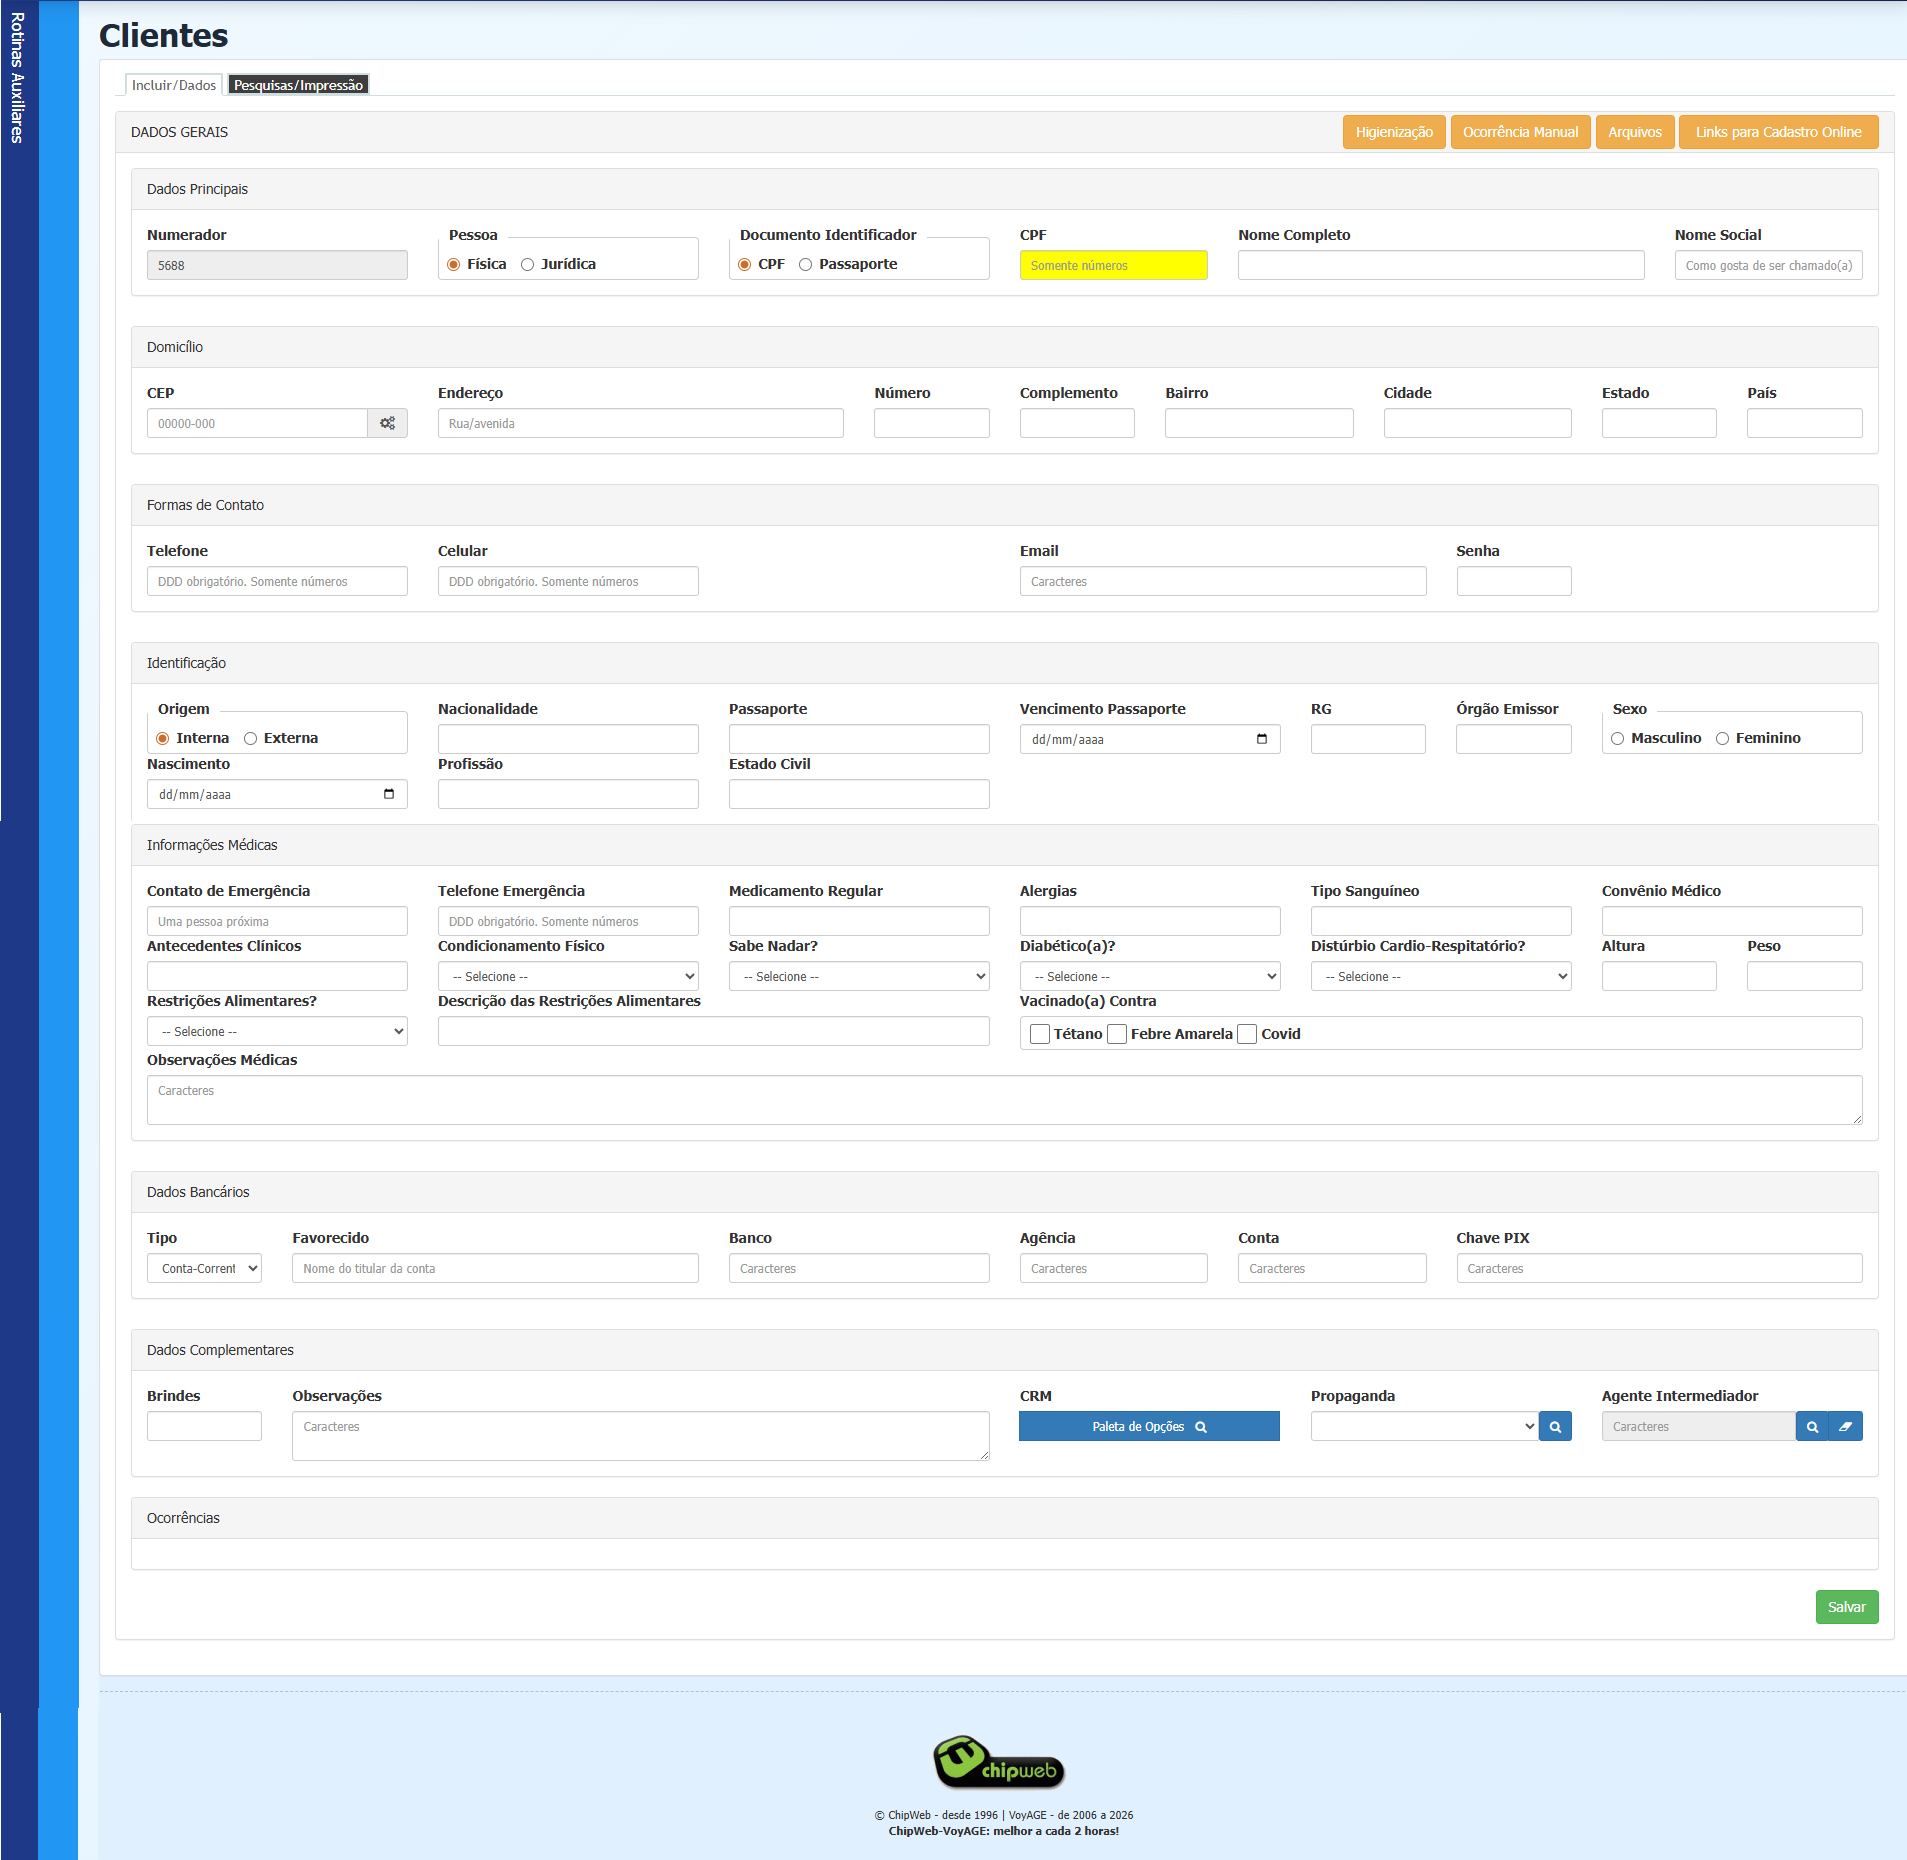The height and width of the screenshot is (1860, 1907).
Task: Open the Vencimento Passaporte calendar picker
Action: [1261, 739]
